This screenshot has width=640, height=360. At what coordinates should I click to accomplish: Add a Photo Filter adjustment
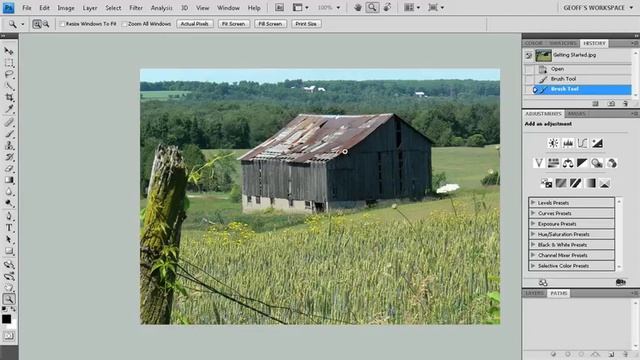coord(597,163)
